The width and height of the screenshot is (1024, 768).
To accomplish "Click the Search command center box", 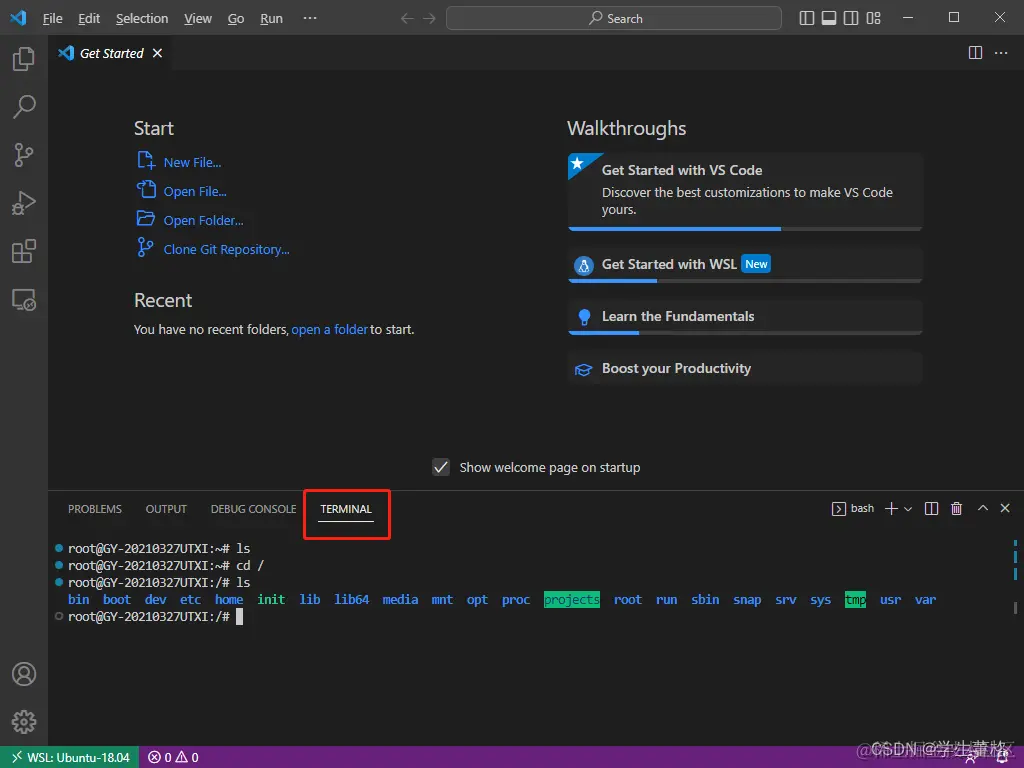I will click(614, 18).
